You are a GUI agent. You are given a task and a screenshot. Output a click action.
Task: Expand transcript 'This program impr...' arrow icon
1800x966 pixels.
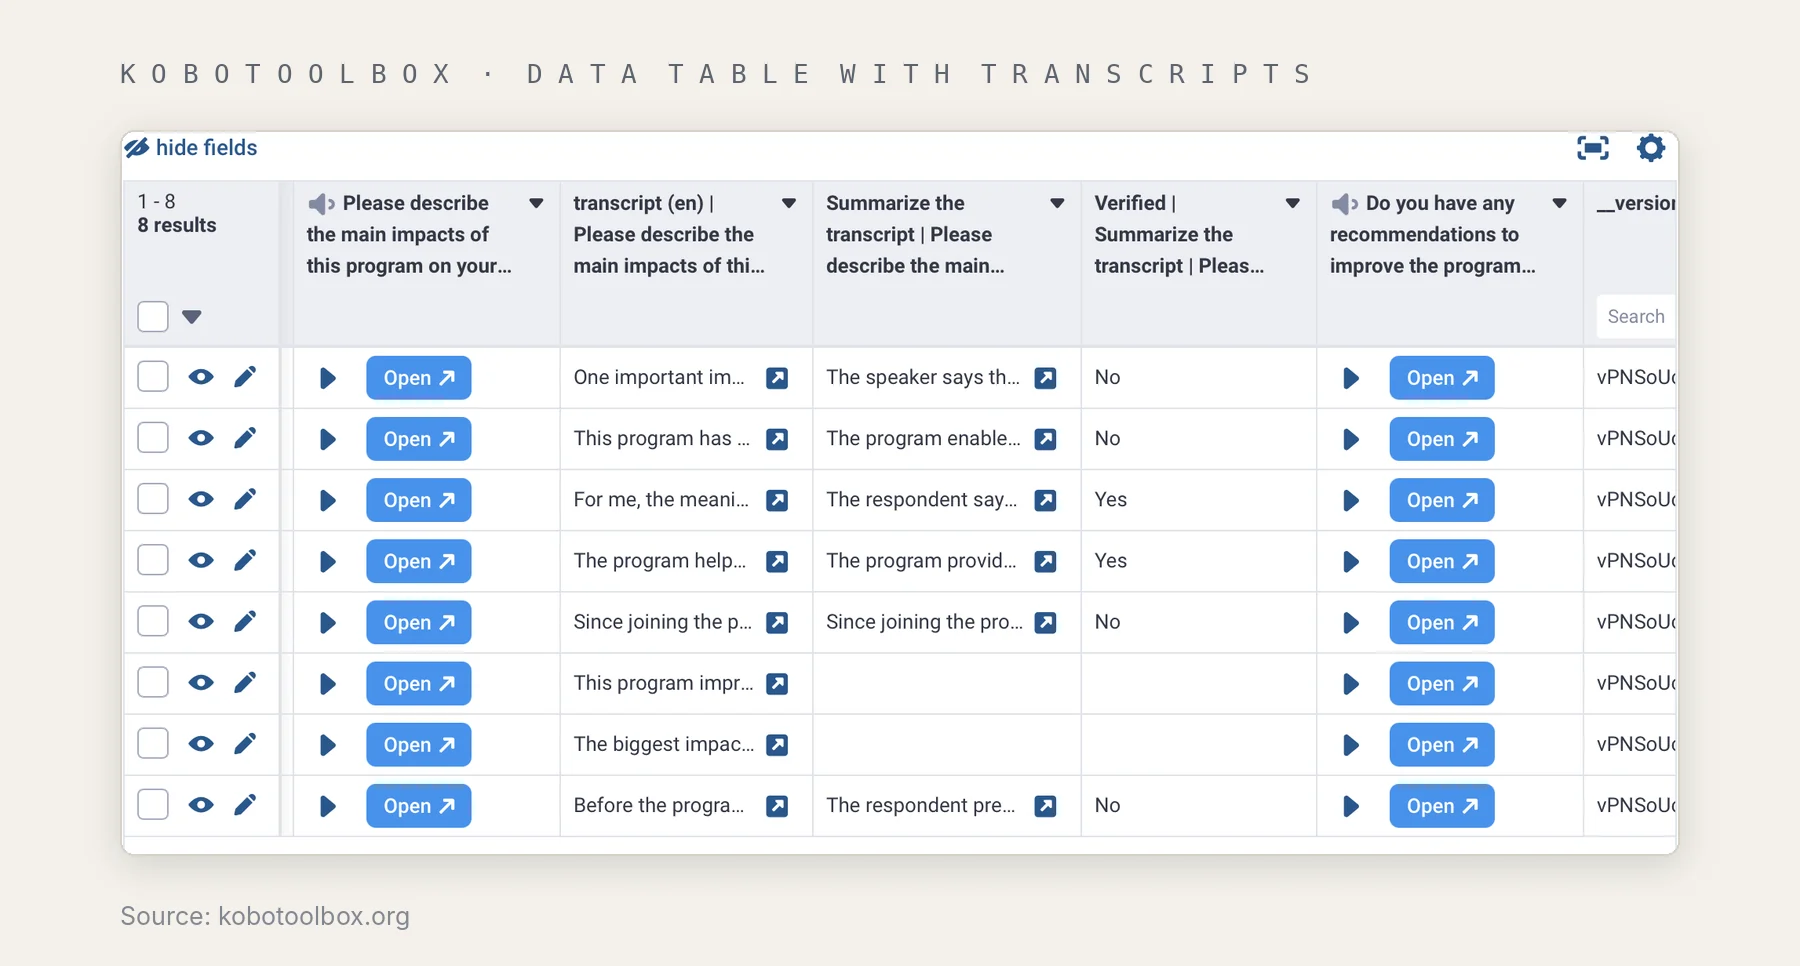click(777, 684)
